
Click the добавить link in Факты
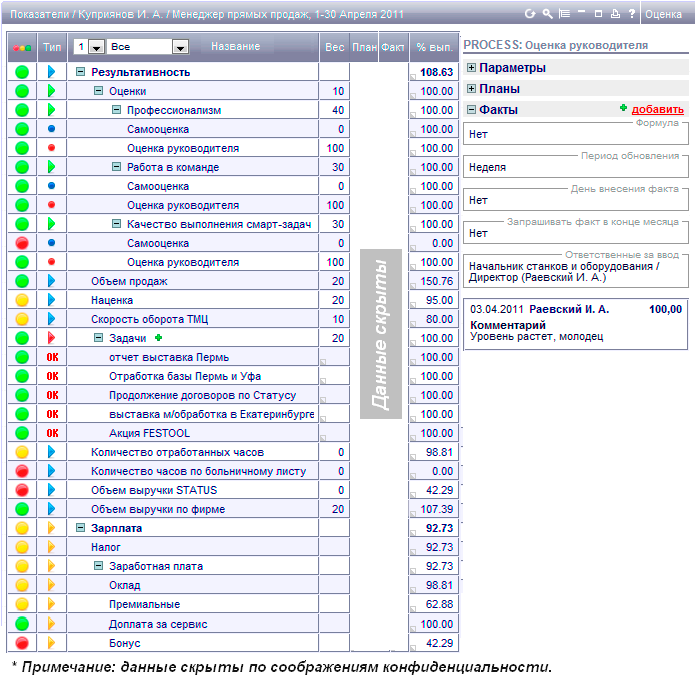click(657, 109)
